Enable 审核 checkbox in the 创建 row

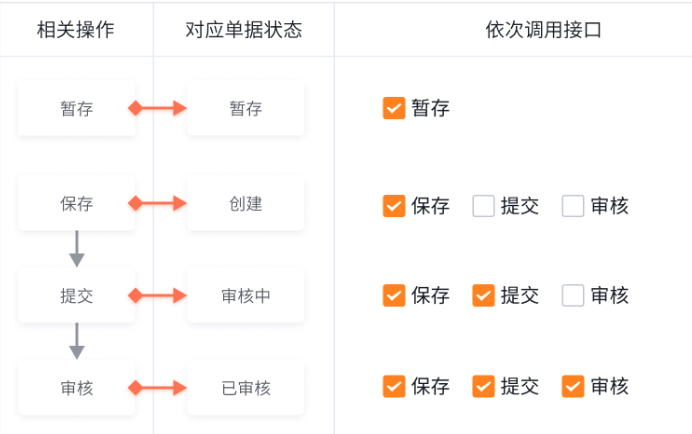pyautogui.click(x=573, y=206)
